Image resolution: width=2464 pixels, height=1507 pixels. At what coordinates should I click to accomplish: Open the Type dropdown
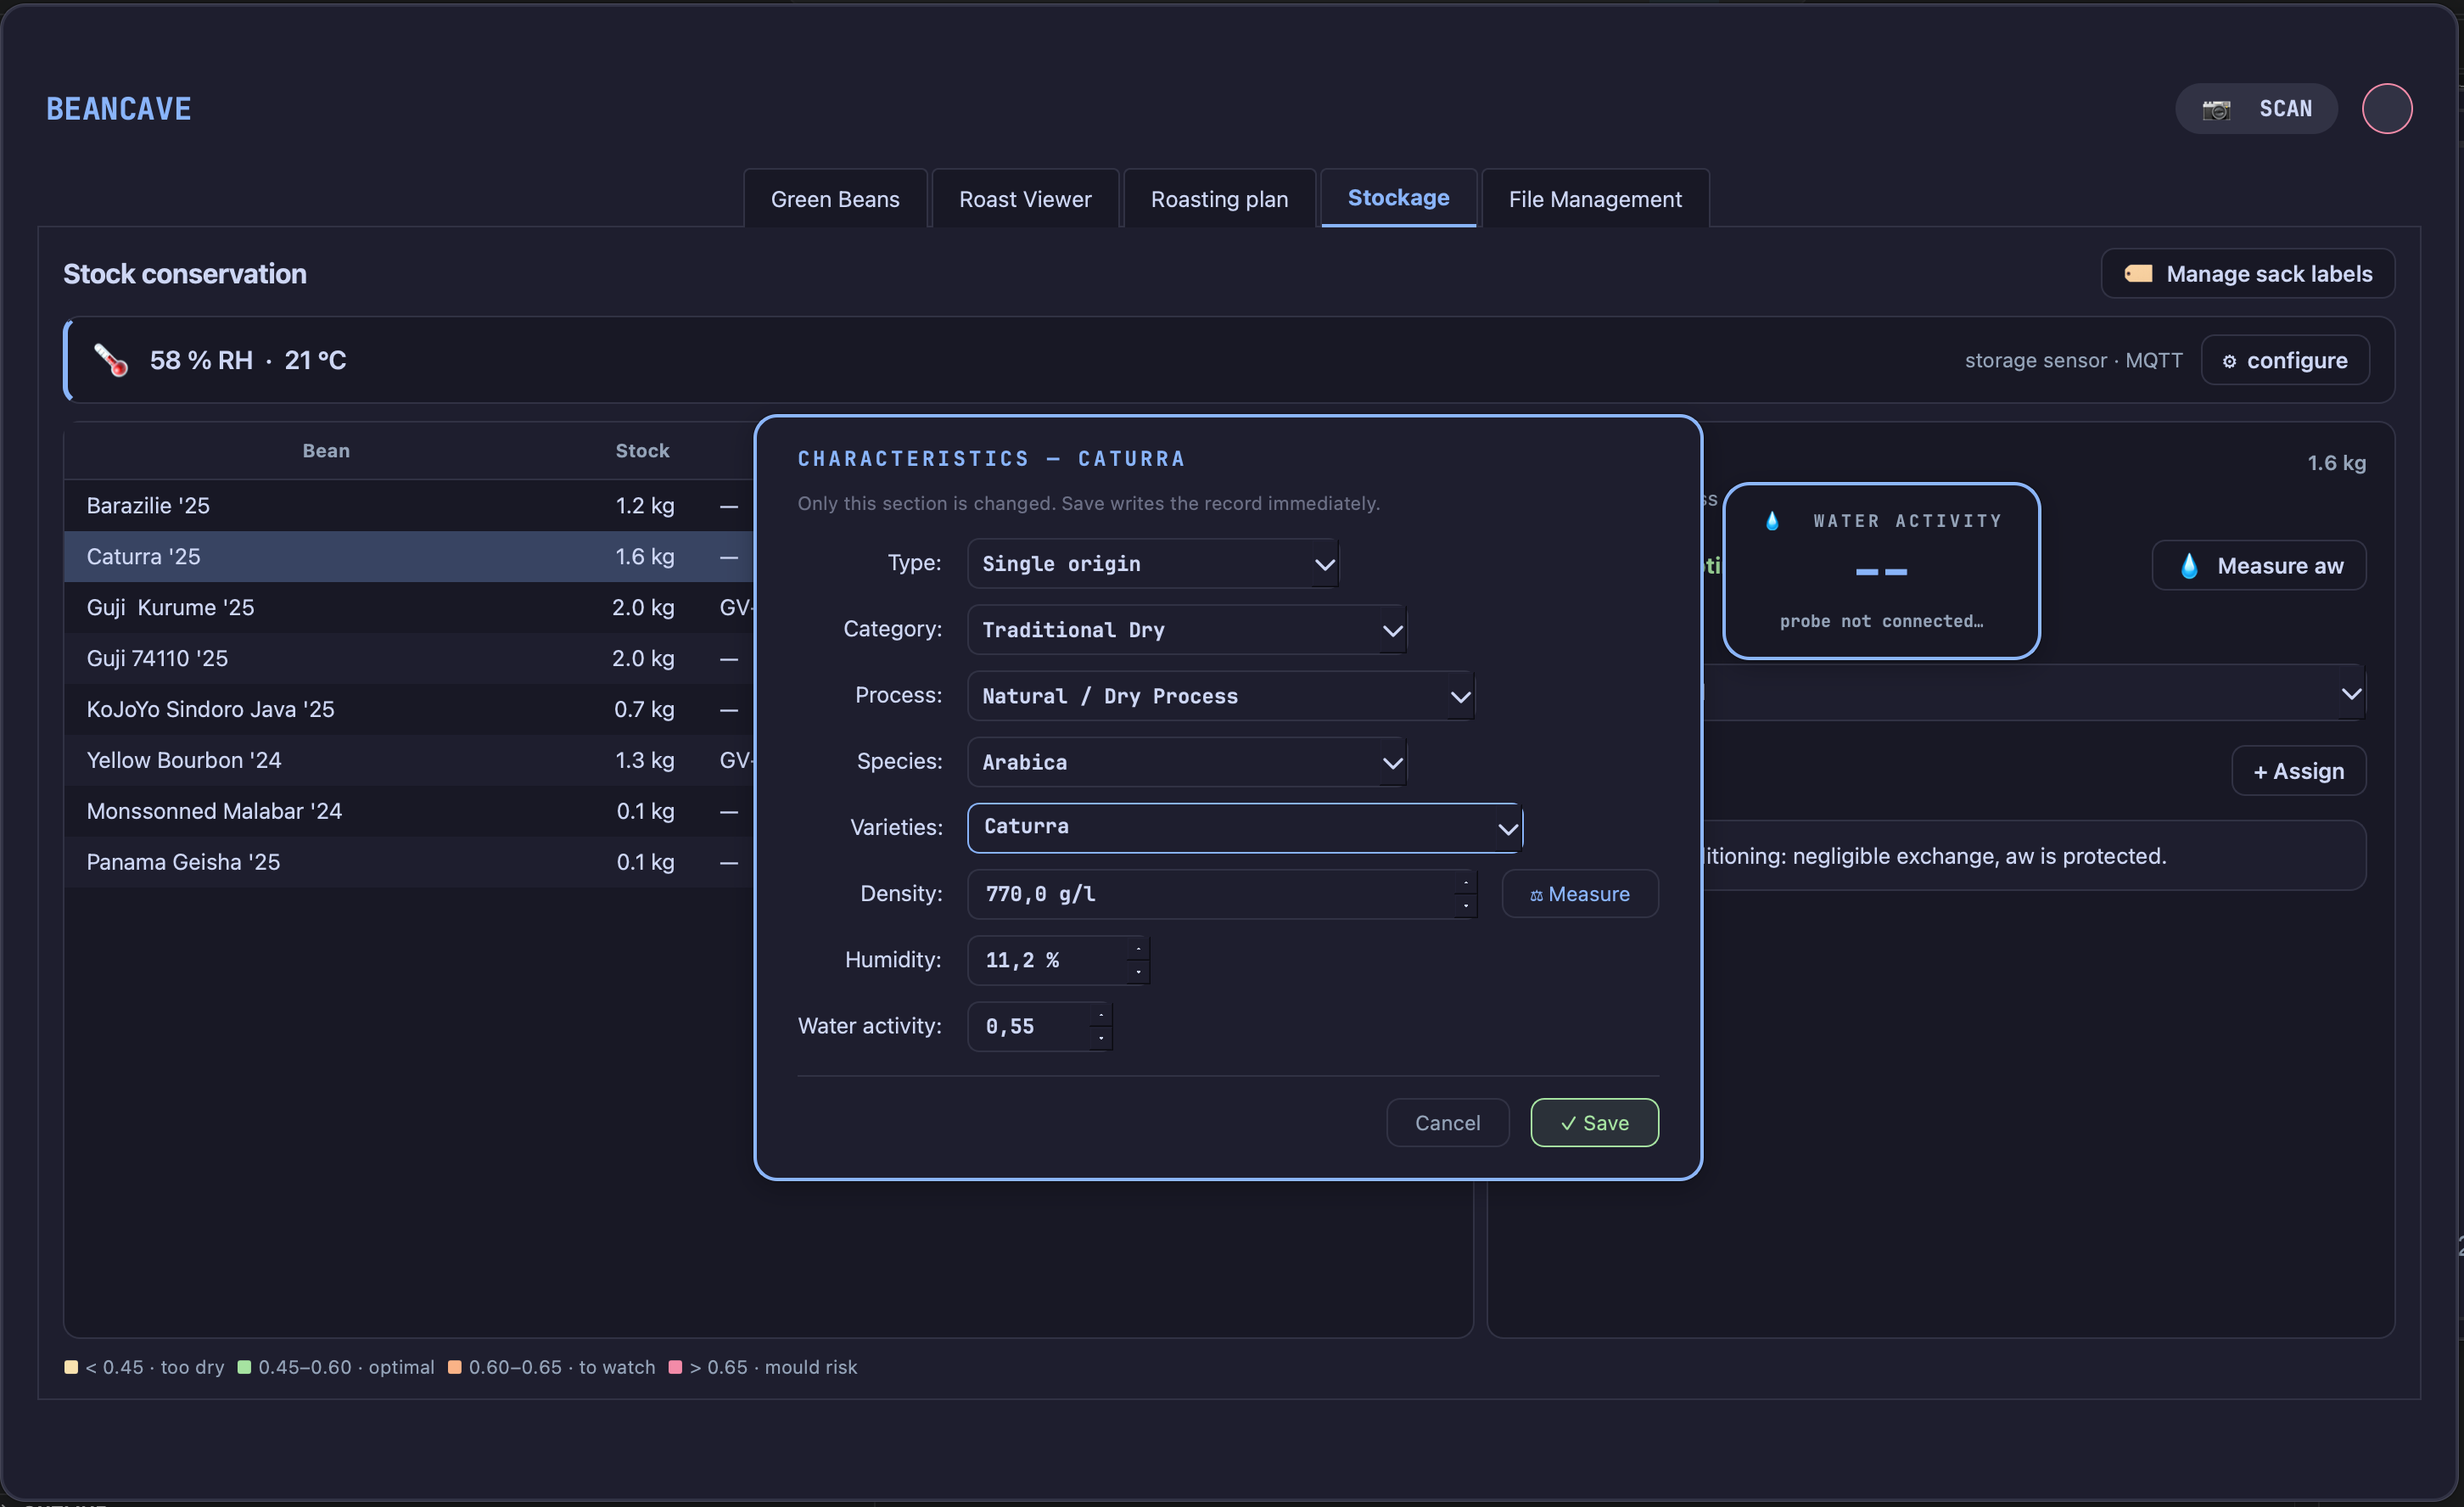pos(1153,564)
